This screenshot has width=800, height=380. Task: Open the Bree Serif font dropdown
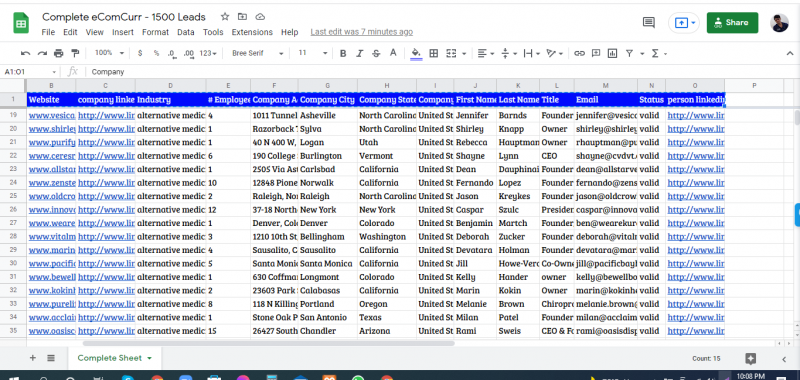coord(258,53)
